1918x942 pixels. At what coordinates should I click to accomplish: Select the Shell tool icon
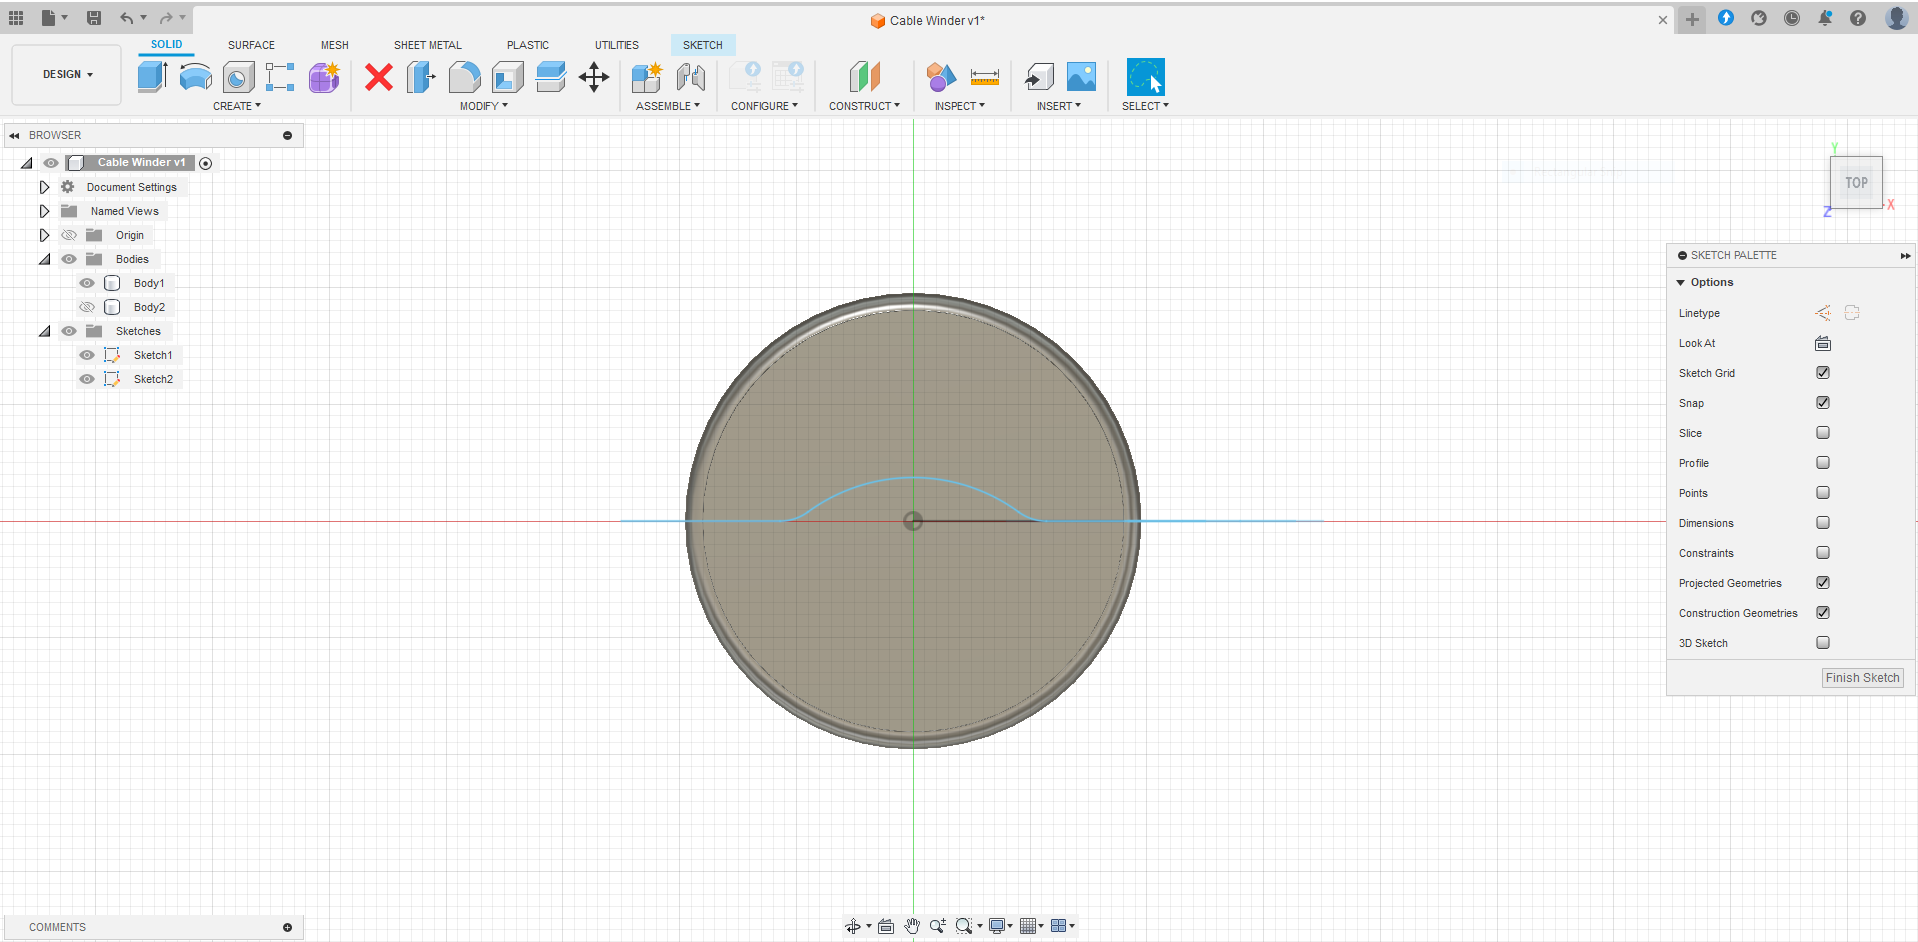[508, 77]
